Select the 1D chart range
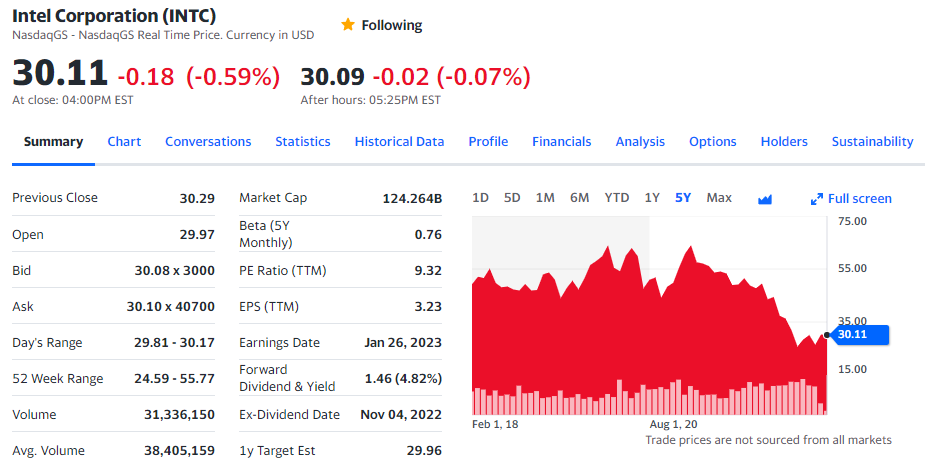The width and height of the screenshot is (925, 473). (480, 198)
